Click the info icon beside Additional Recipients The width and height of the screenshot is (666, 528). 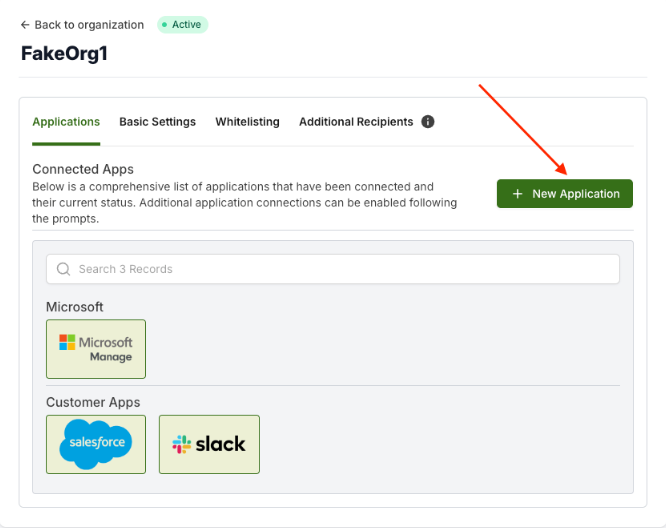point(428,122)
